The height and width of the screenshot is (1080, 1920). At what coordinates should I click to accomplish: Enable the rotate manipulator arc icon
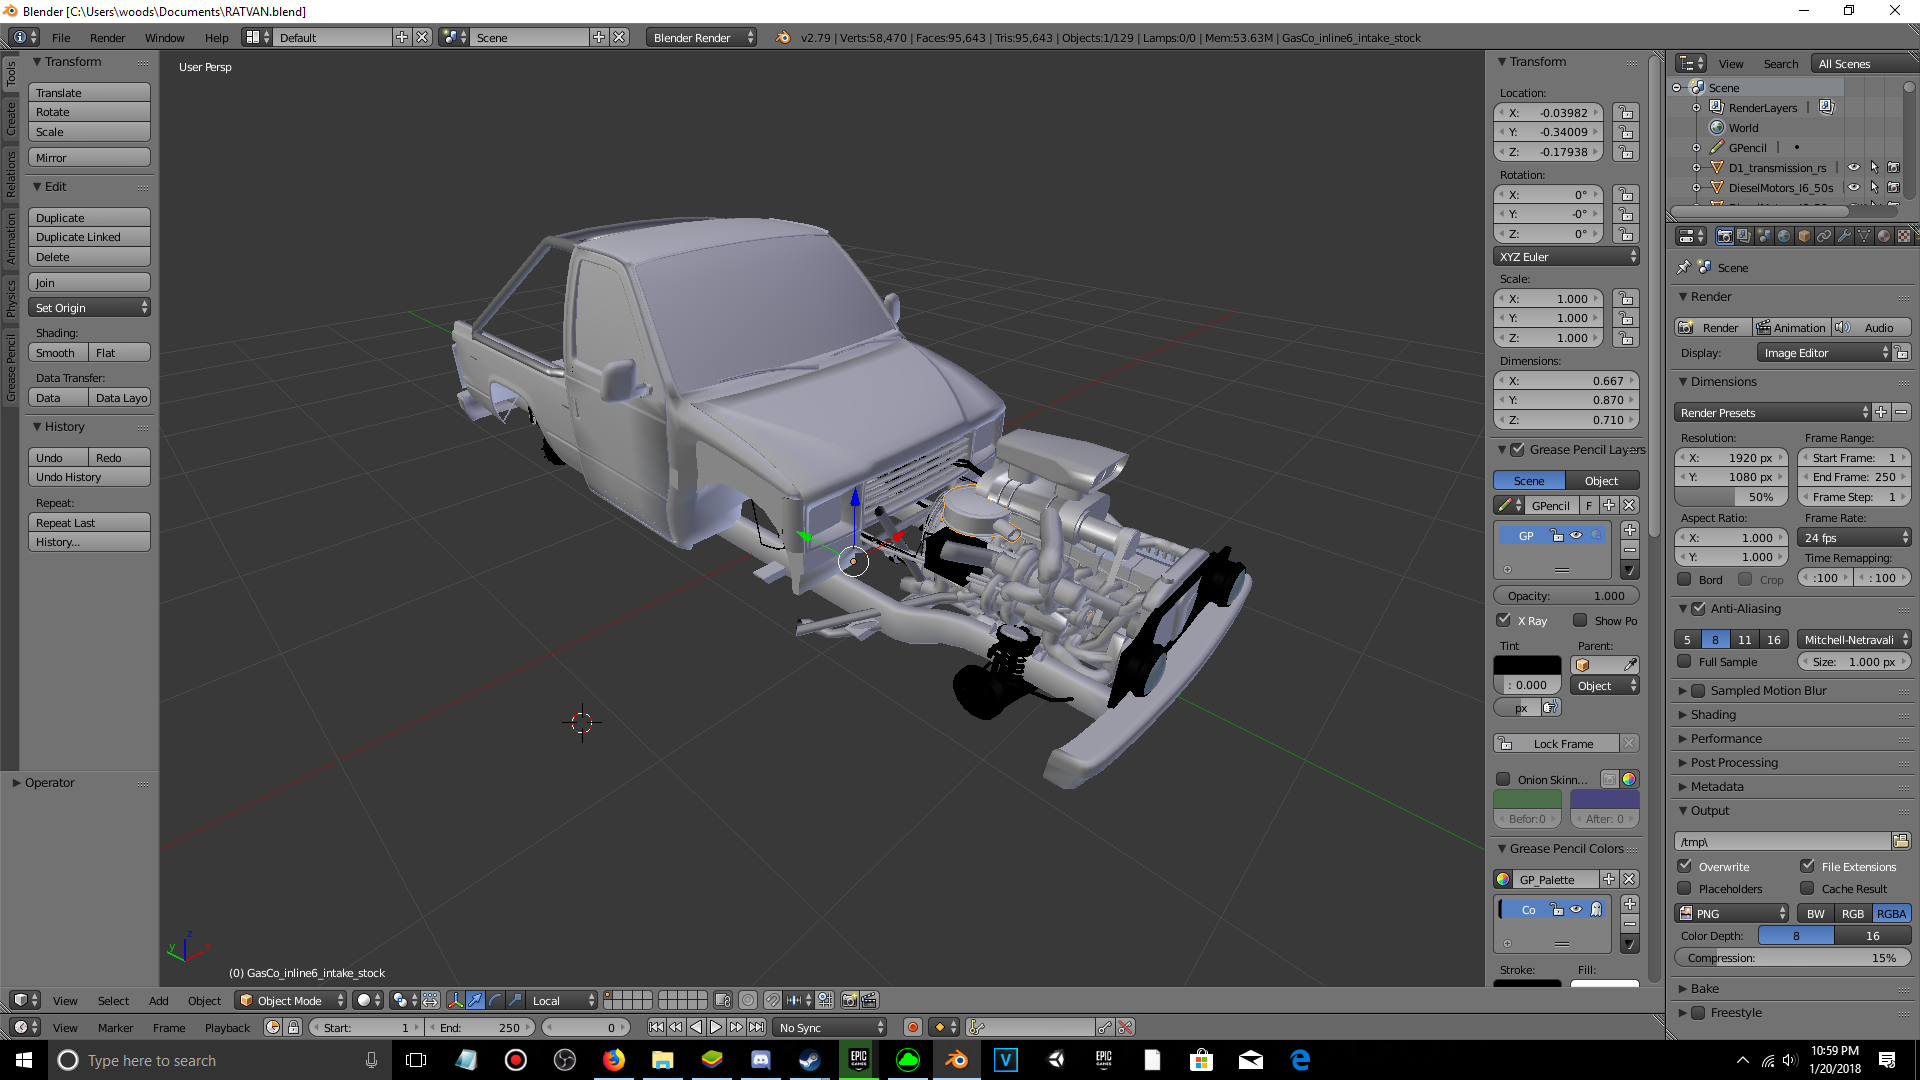pos(495,1000)
